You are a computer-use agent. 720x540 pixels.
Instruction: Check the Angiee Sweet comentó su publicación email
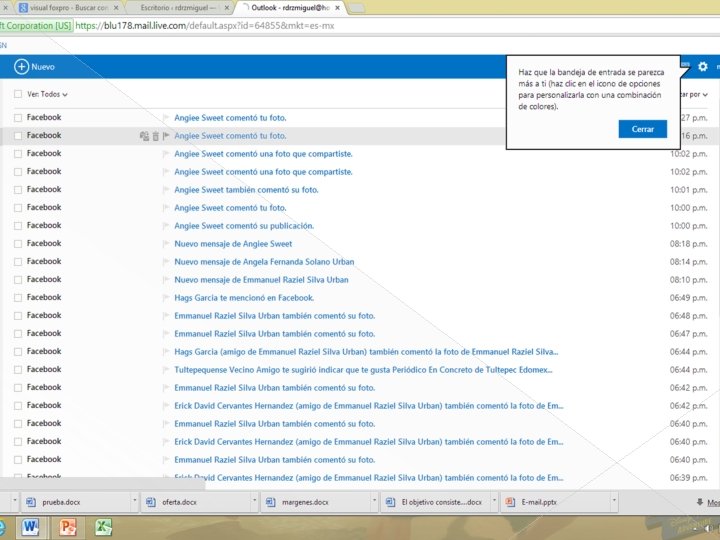18,226
